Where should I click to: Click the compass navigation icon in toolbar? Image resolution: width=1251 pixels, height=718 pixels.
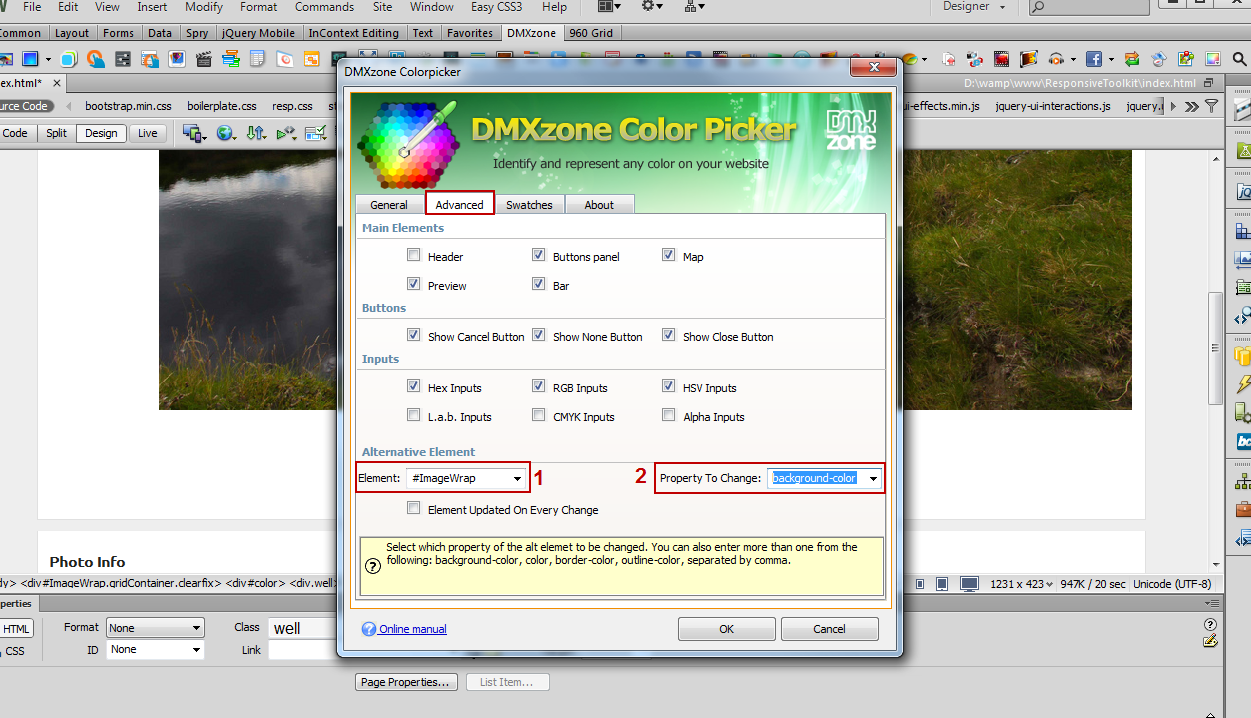1158,59
